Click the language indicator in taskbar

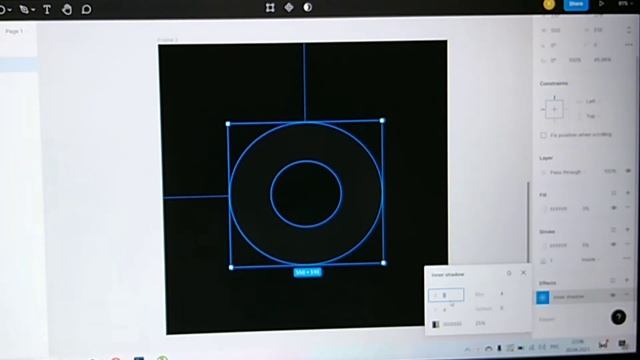554,347
